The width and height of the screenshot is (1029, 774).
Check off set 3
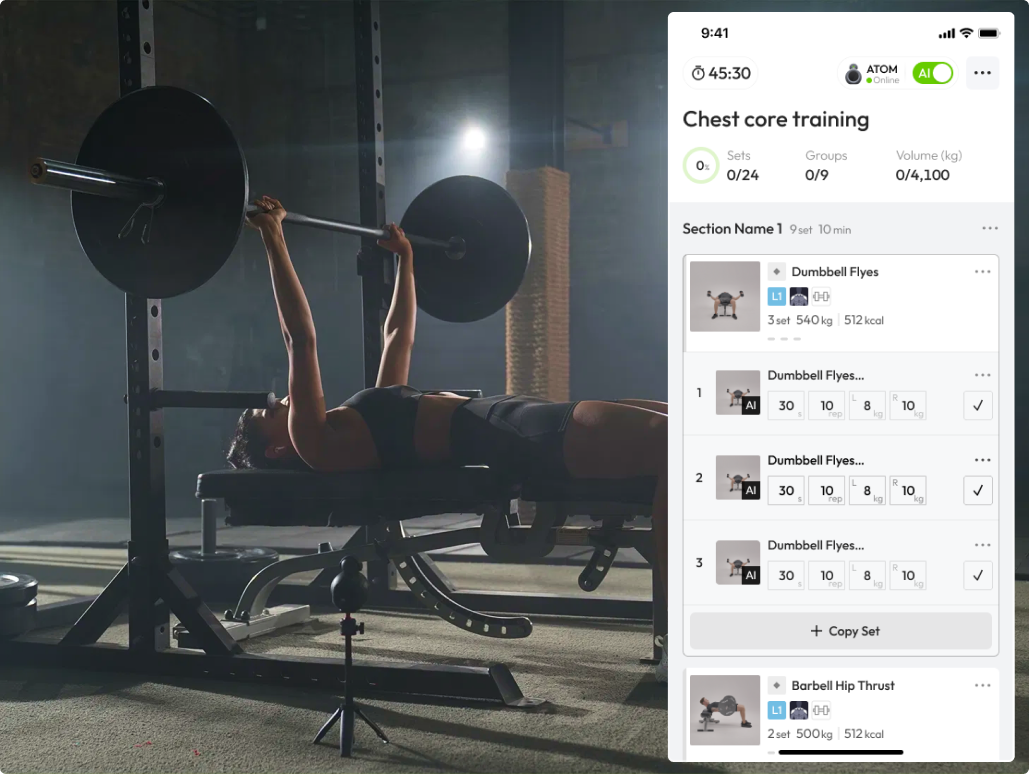coord(978,575)
